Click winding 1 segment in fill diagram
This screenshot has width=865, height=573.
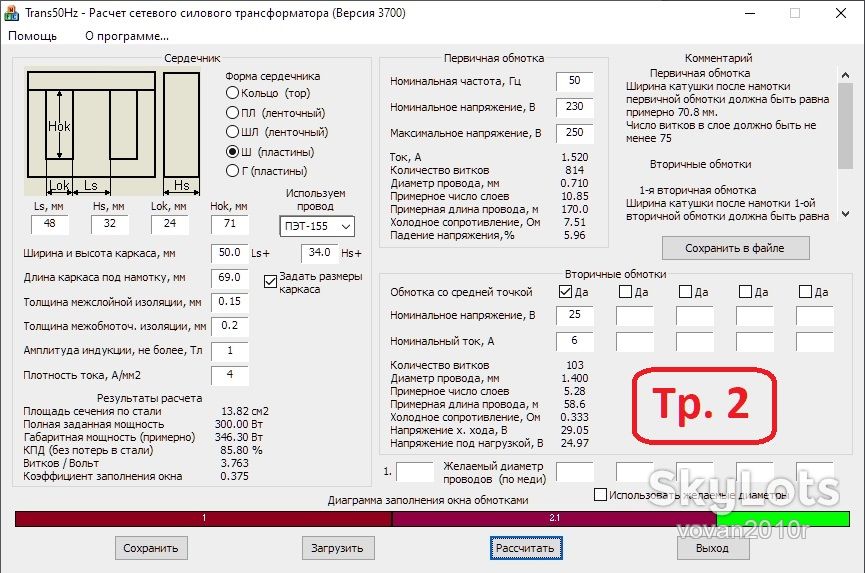click(x=204, y=518)
